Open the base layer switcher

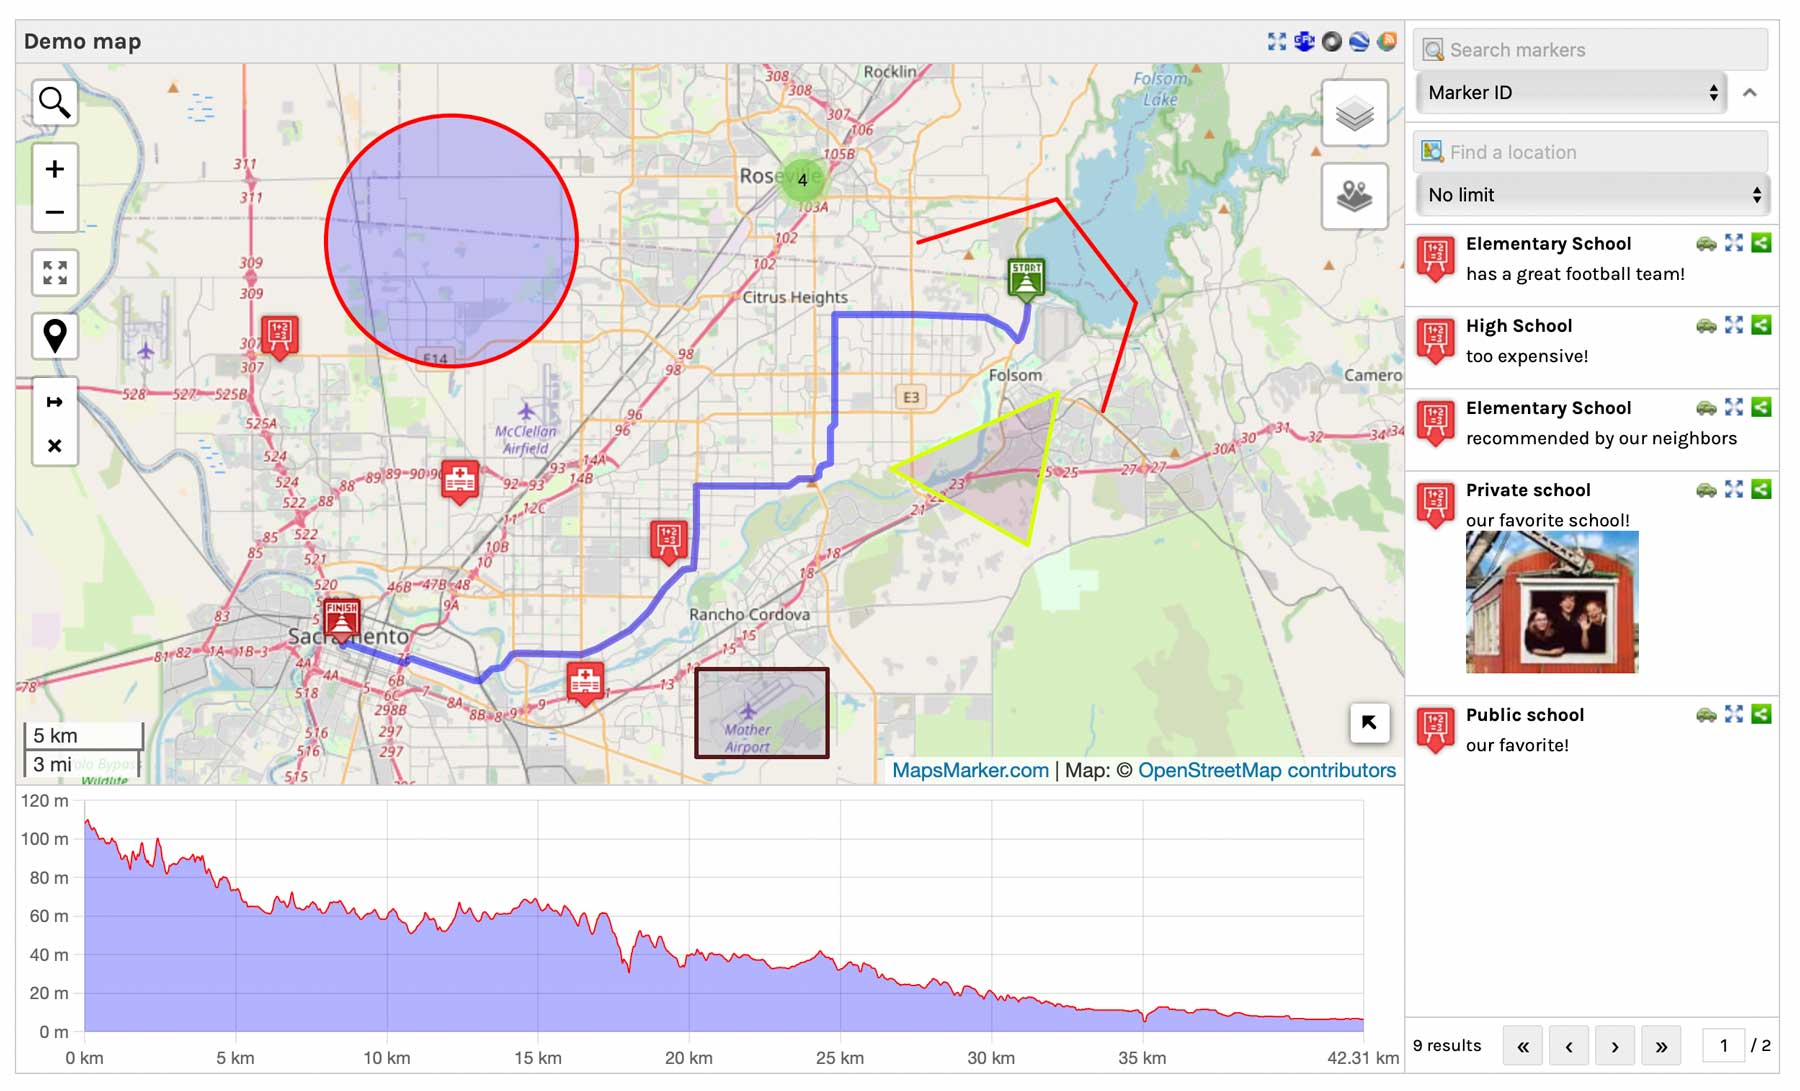[x=1354, y=113]
